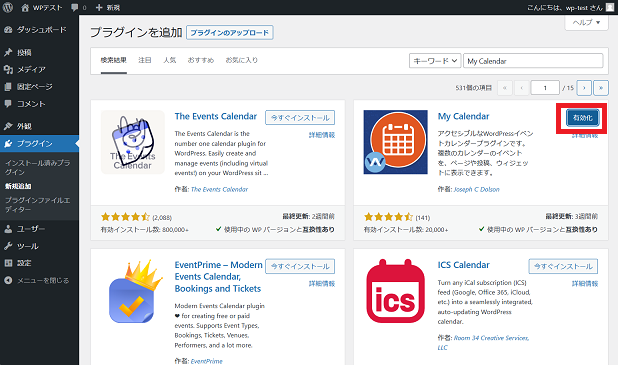The height and width of the screenshot is (365, 618).
Task: Open インストール済みプラグイン submenu
Action: [x=37, y=167]
